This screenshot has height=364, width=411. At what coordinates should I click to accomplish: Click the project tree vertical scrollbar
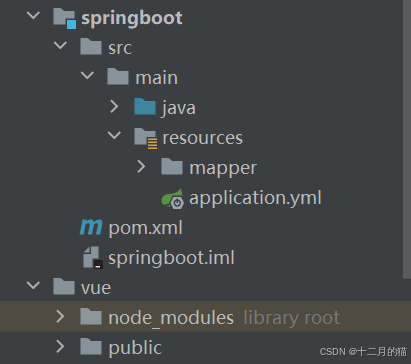407,139
